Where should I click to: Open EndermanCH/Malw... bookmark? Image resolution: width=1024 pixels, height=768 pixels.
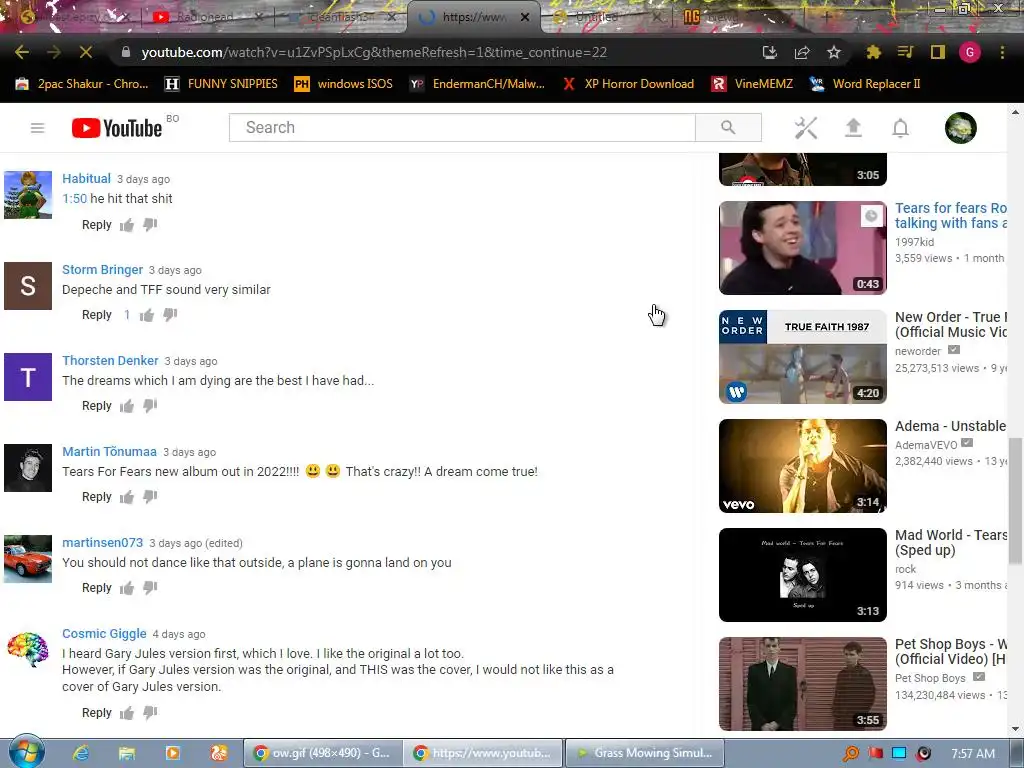click(x=477, y=84)
